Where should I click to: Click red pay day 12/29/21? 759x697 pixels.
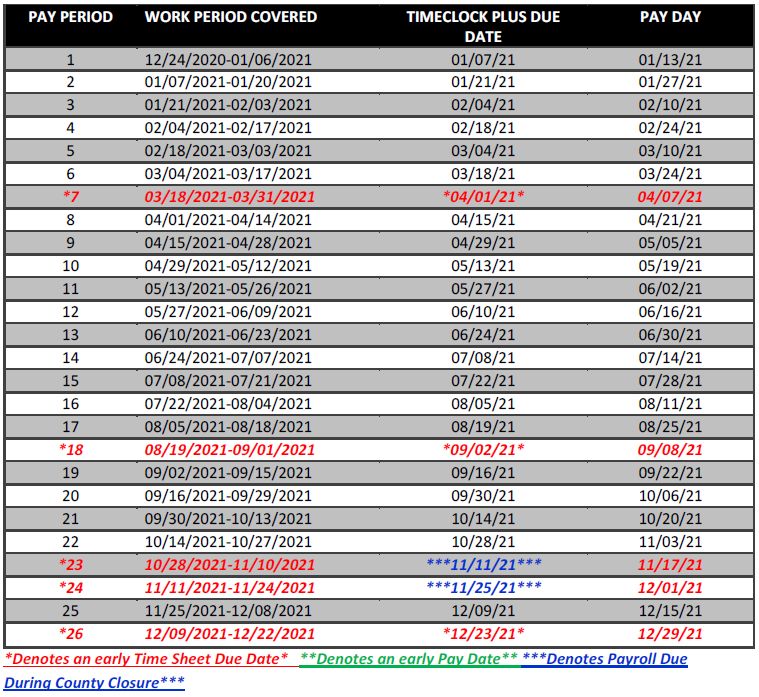670,634
